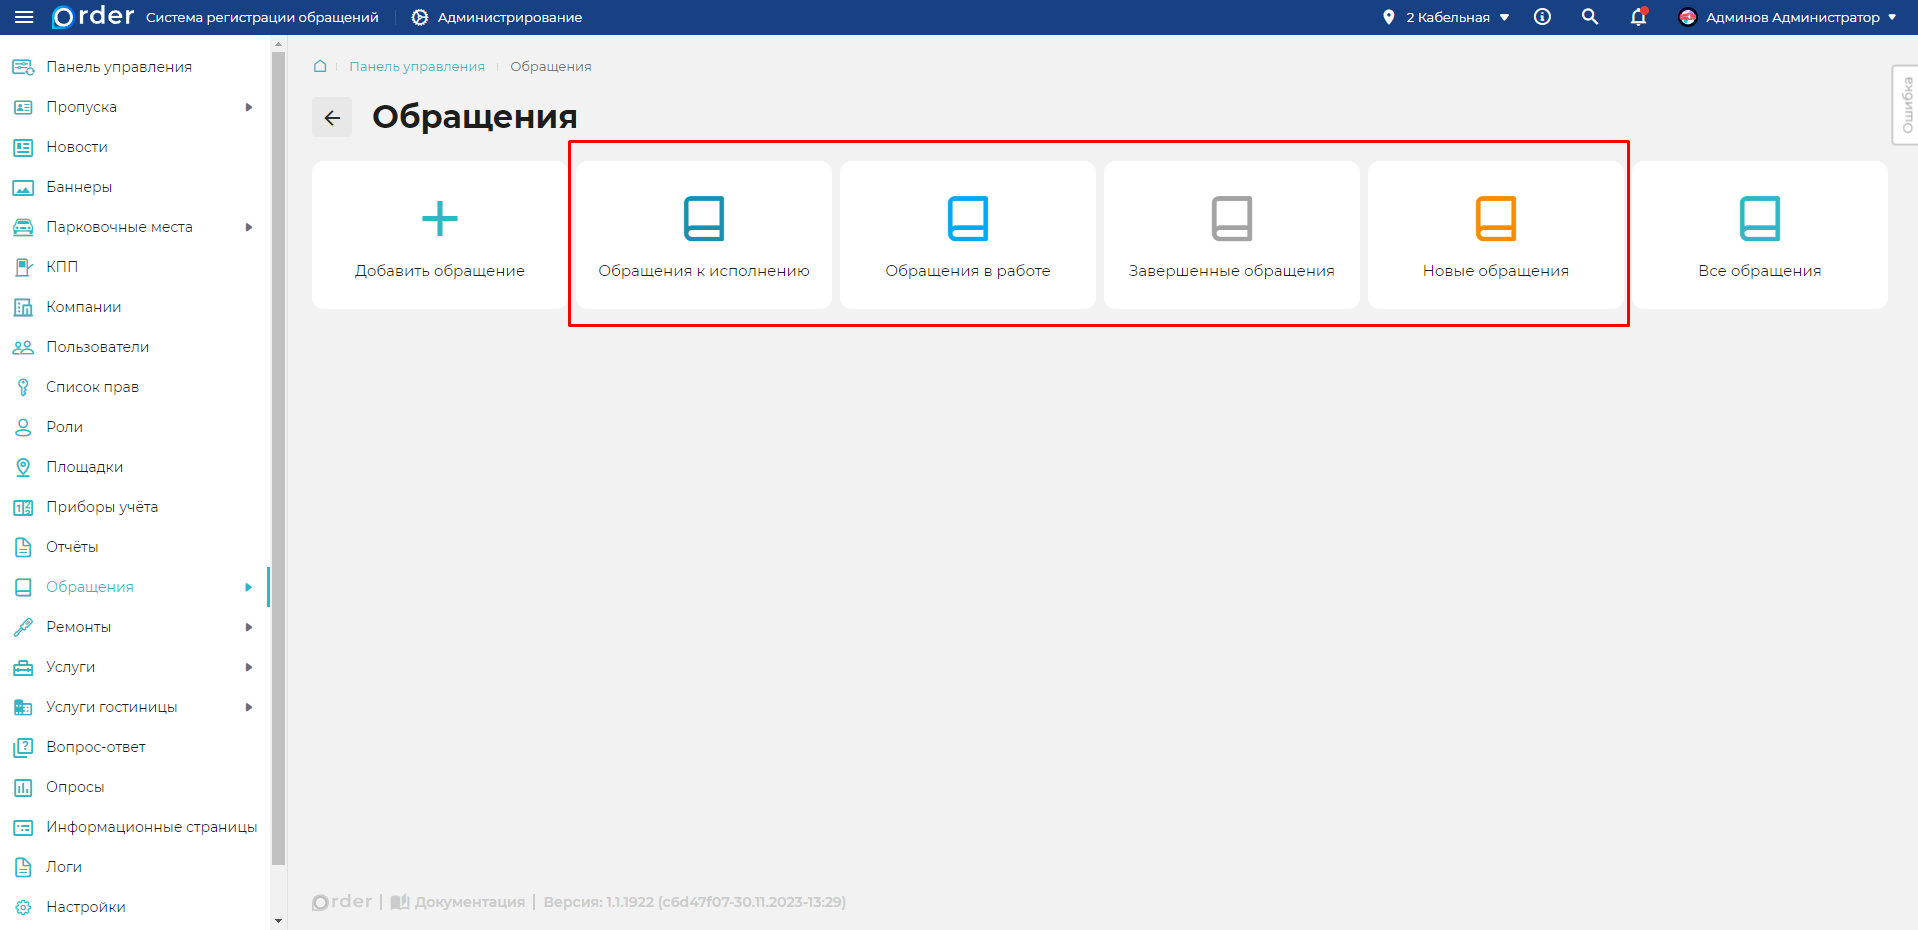The width and height of the screenshot is (1918, 930).
Task: Click the home icon in the breadcrumb
Action: coord(320,66)
